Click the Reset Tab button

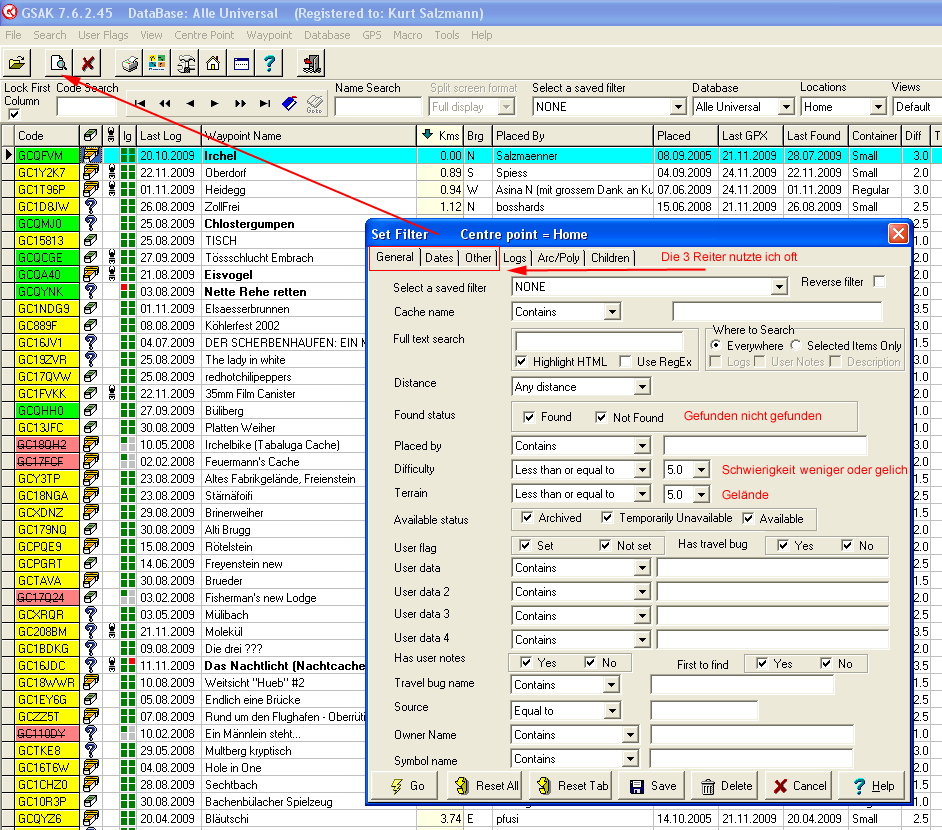click(x=573, y=786)
